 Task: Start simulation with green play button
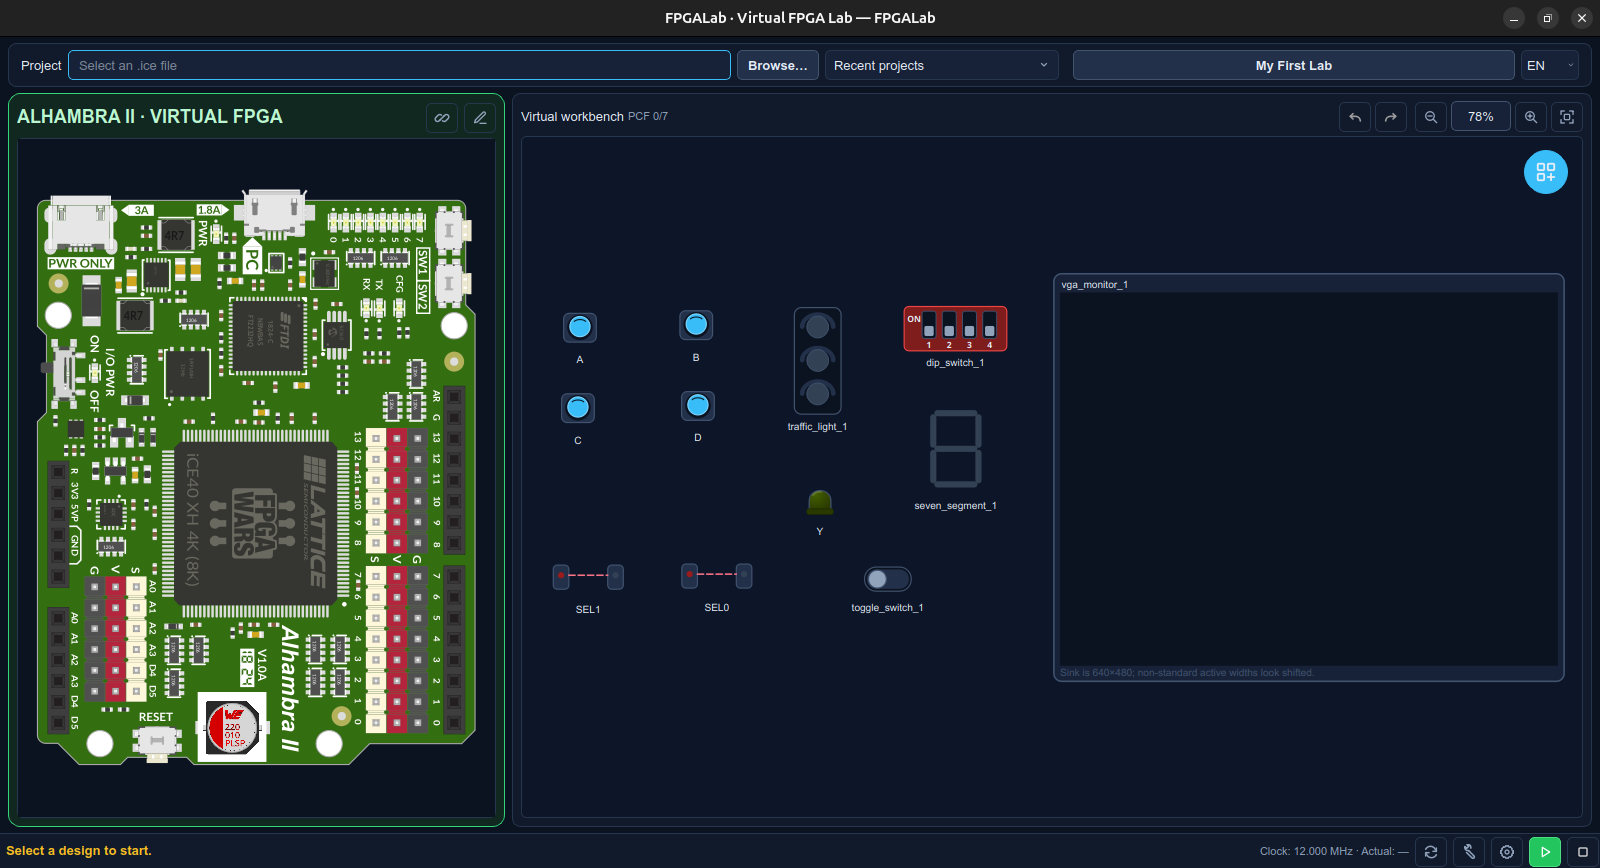coord(1545,852)
